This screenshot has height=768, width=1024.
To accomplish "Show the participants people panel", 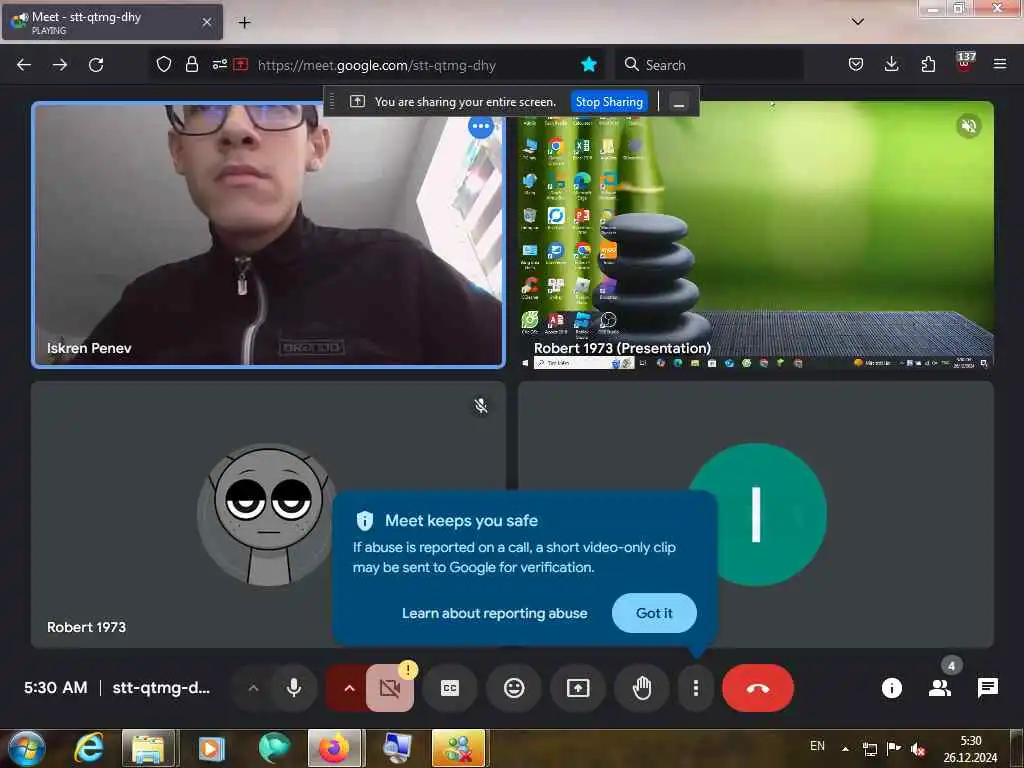I will 940,688.
